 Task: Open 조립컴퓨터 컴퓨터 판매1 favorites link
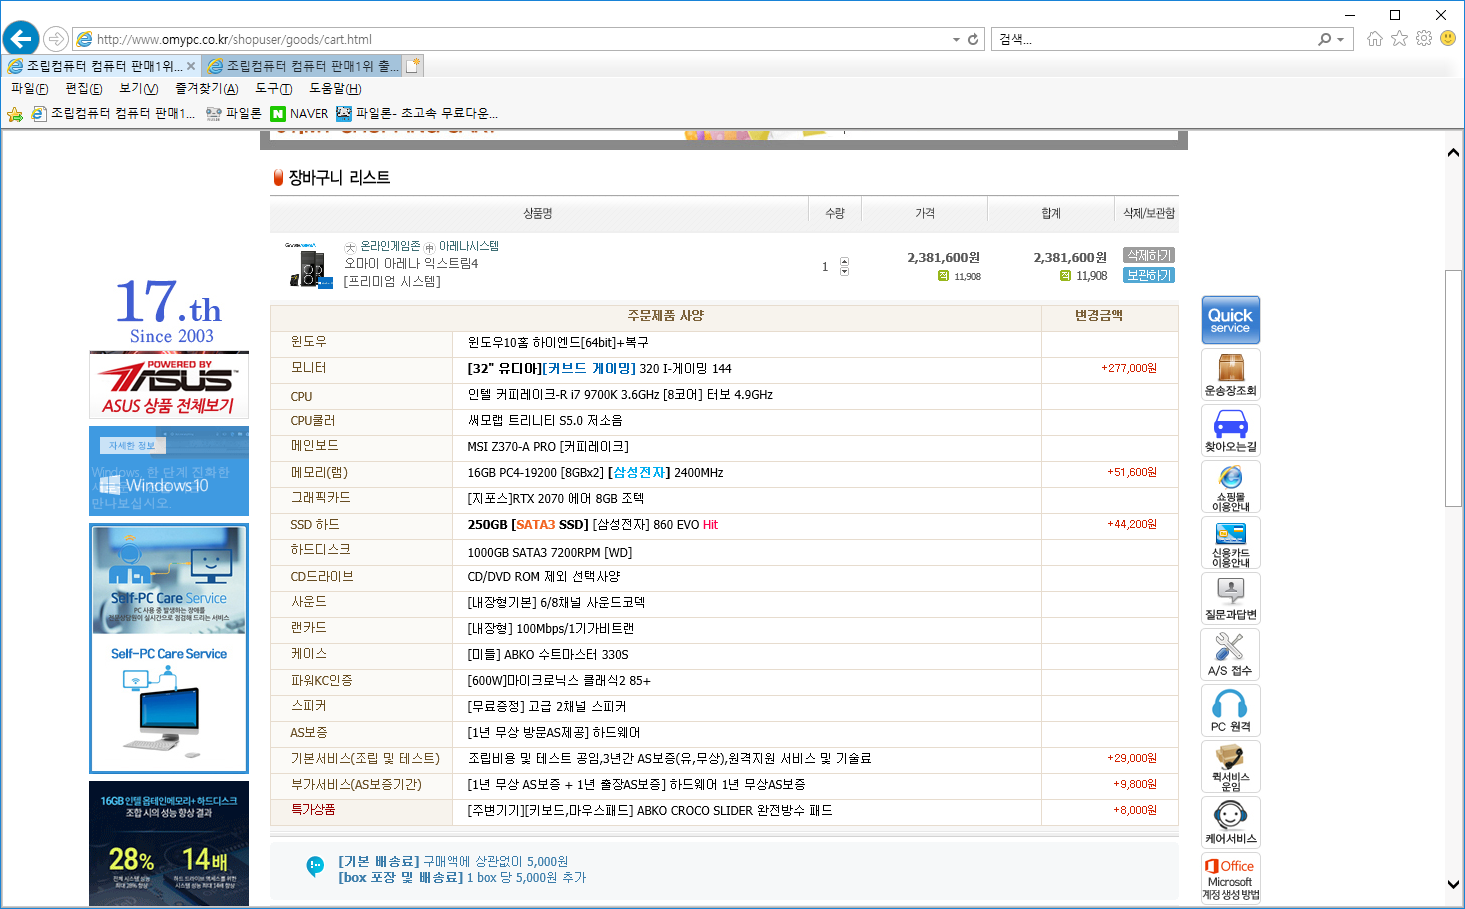click(113, 114)
